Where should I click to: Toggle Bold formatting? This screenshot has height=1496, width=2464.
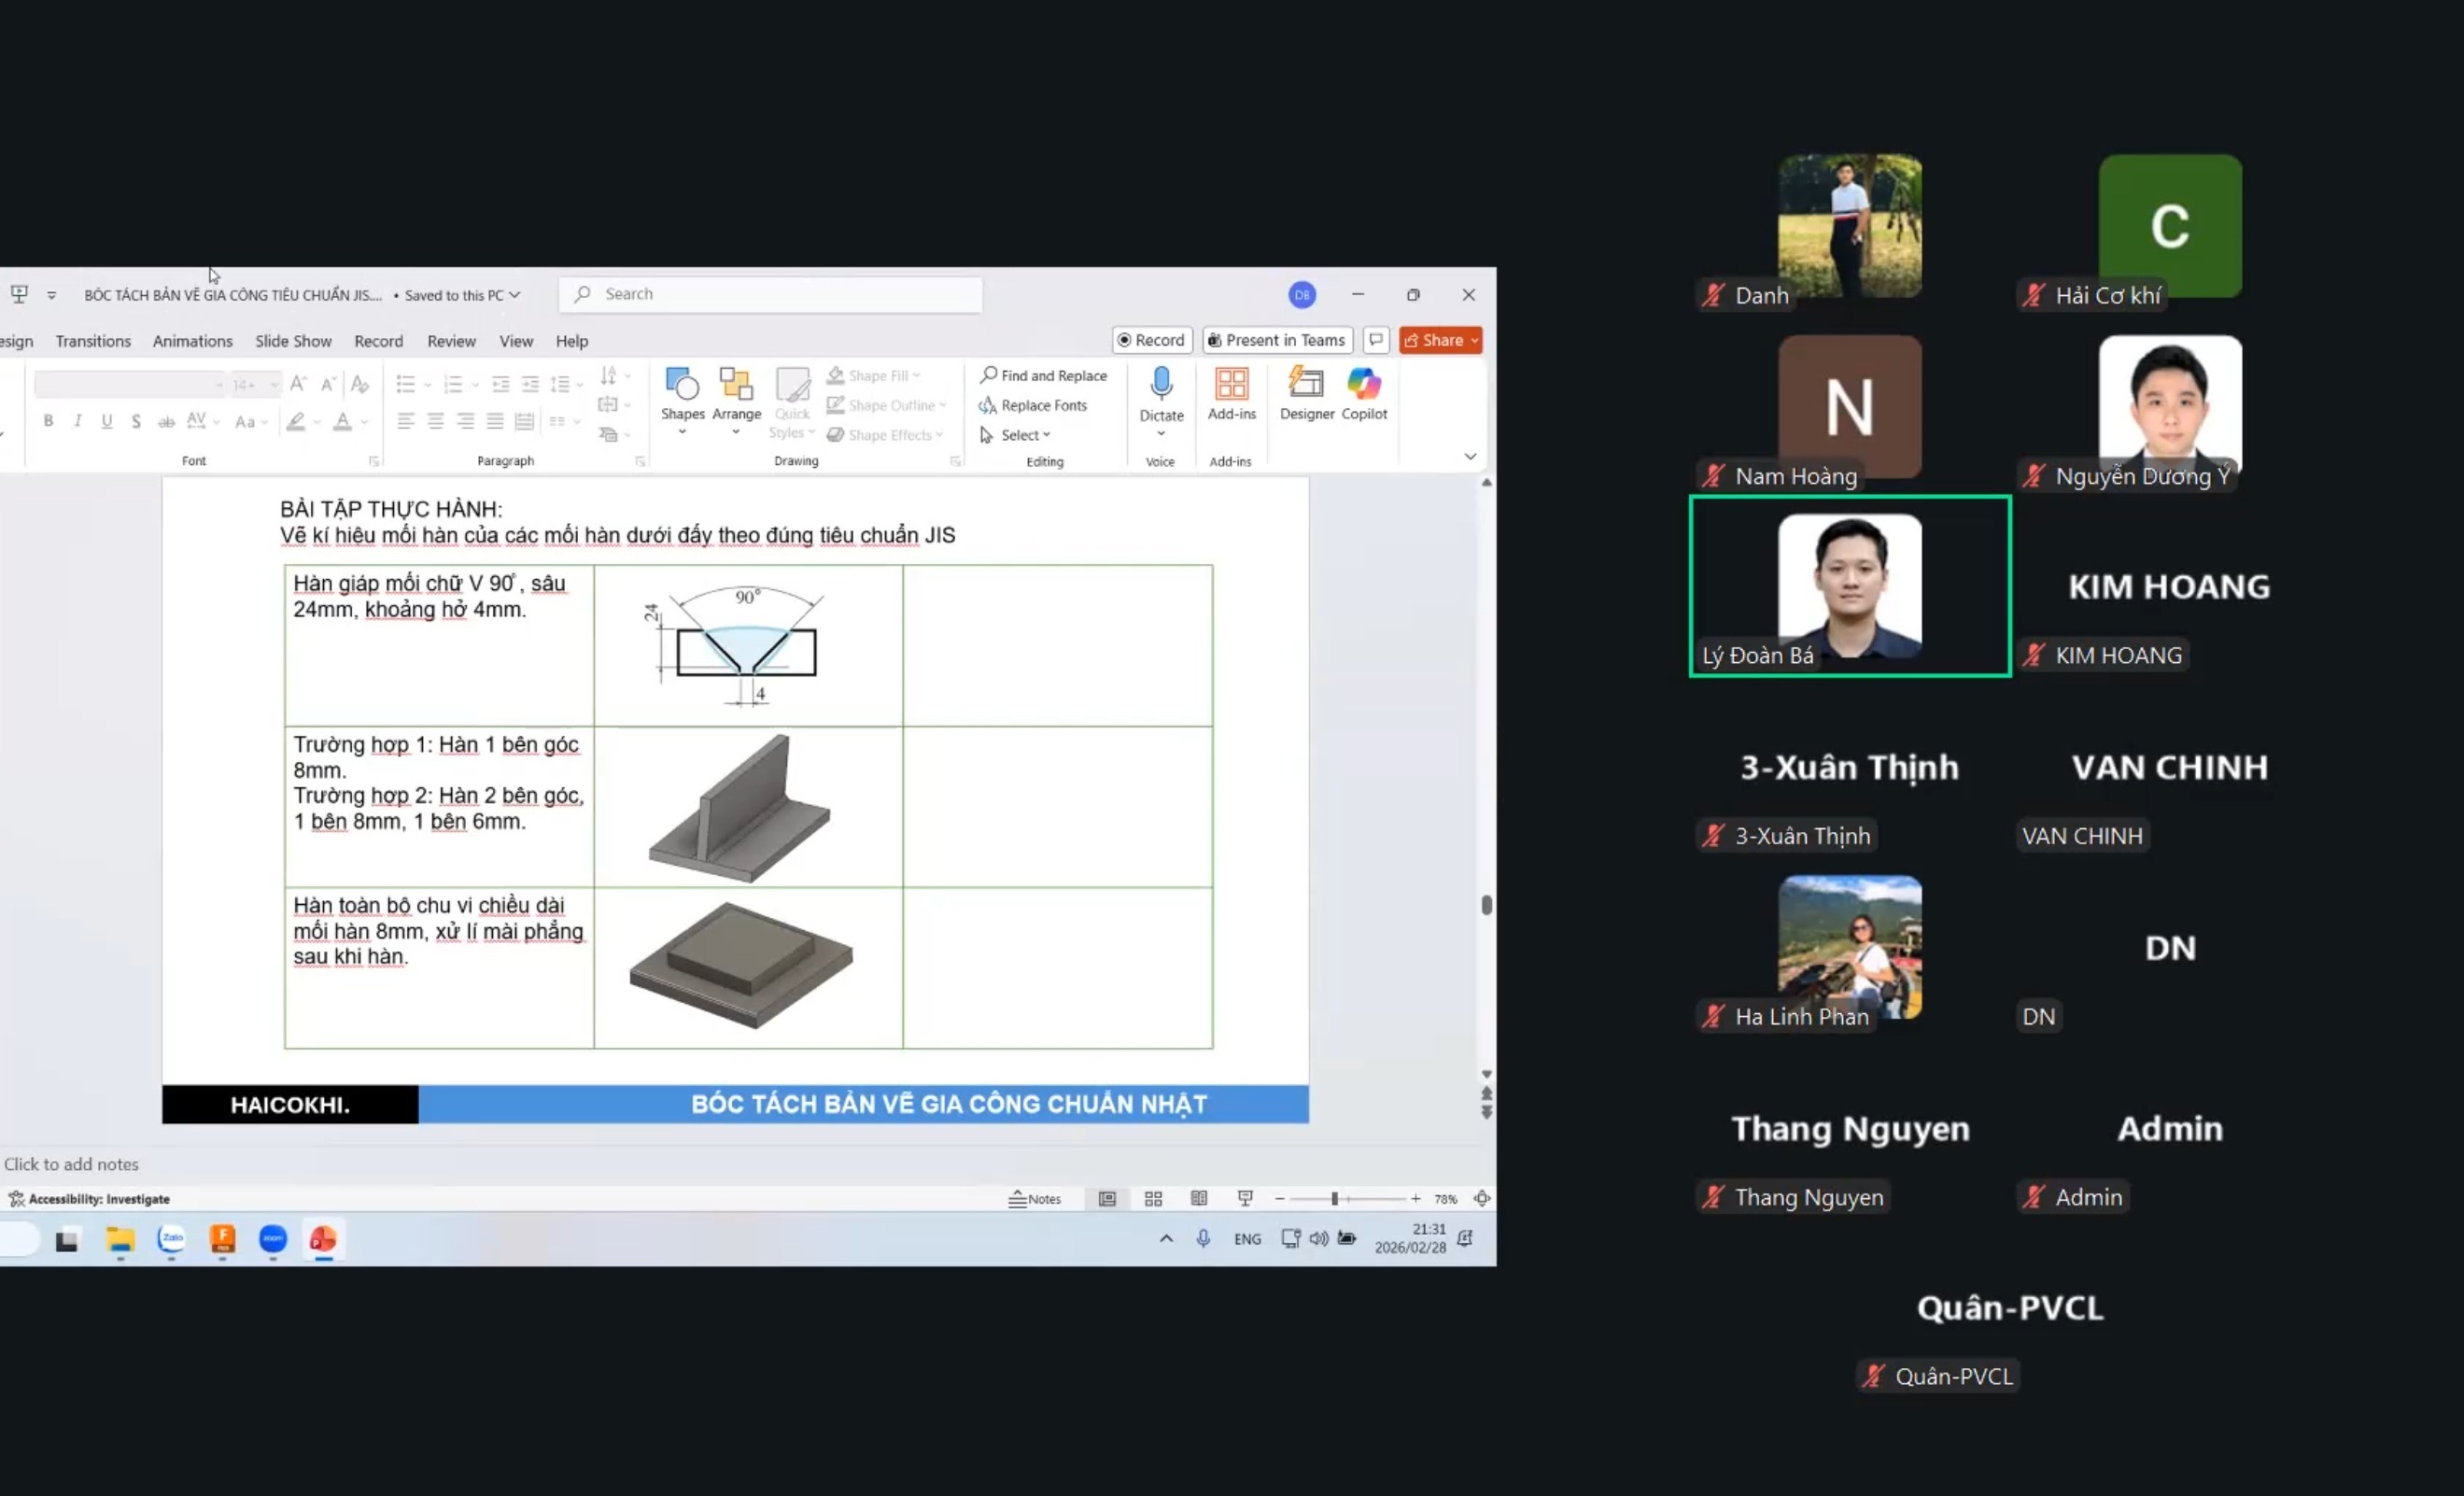48,421
